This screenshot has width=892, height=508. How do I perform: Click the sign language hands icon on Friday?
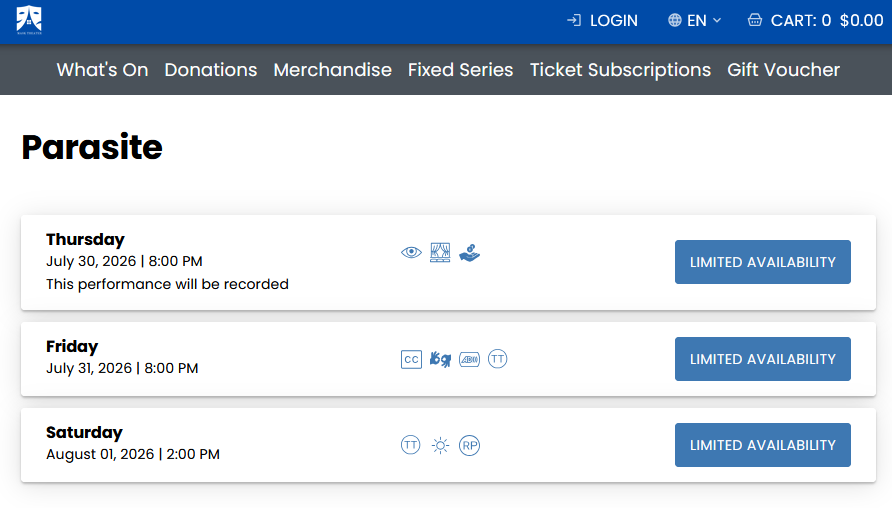[x=440, y=360]
